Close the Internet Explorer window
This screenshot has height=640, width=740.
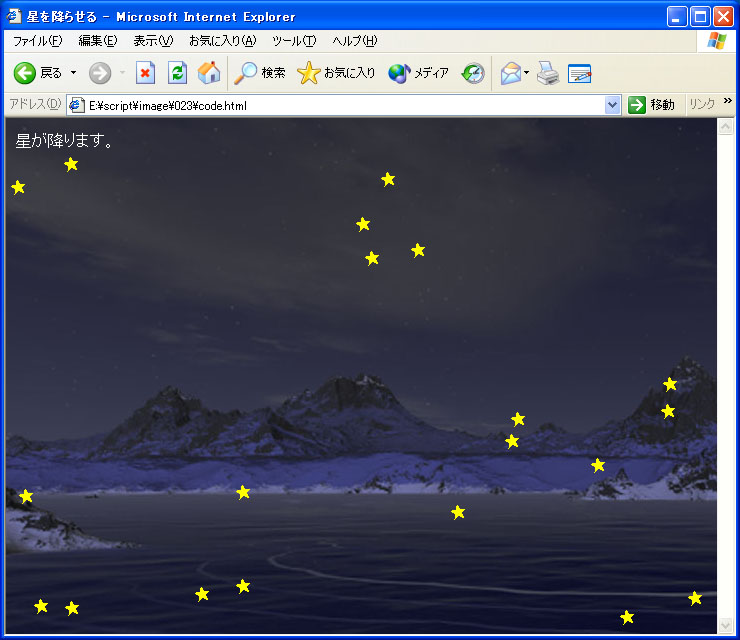coord(723,17)
